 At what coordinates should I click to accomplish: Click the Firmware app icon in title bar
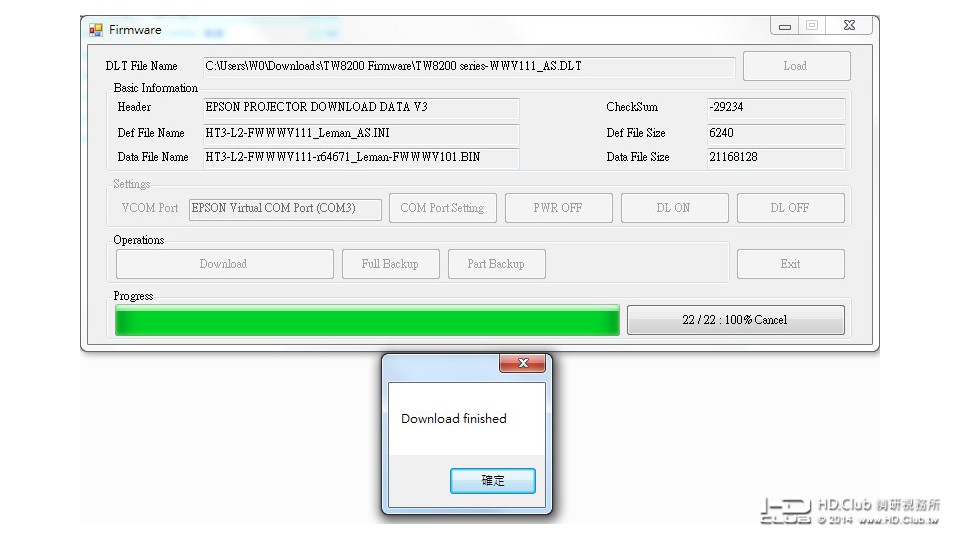pos(96,29)
